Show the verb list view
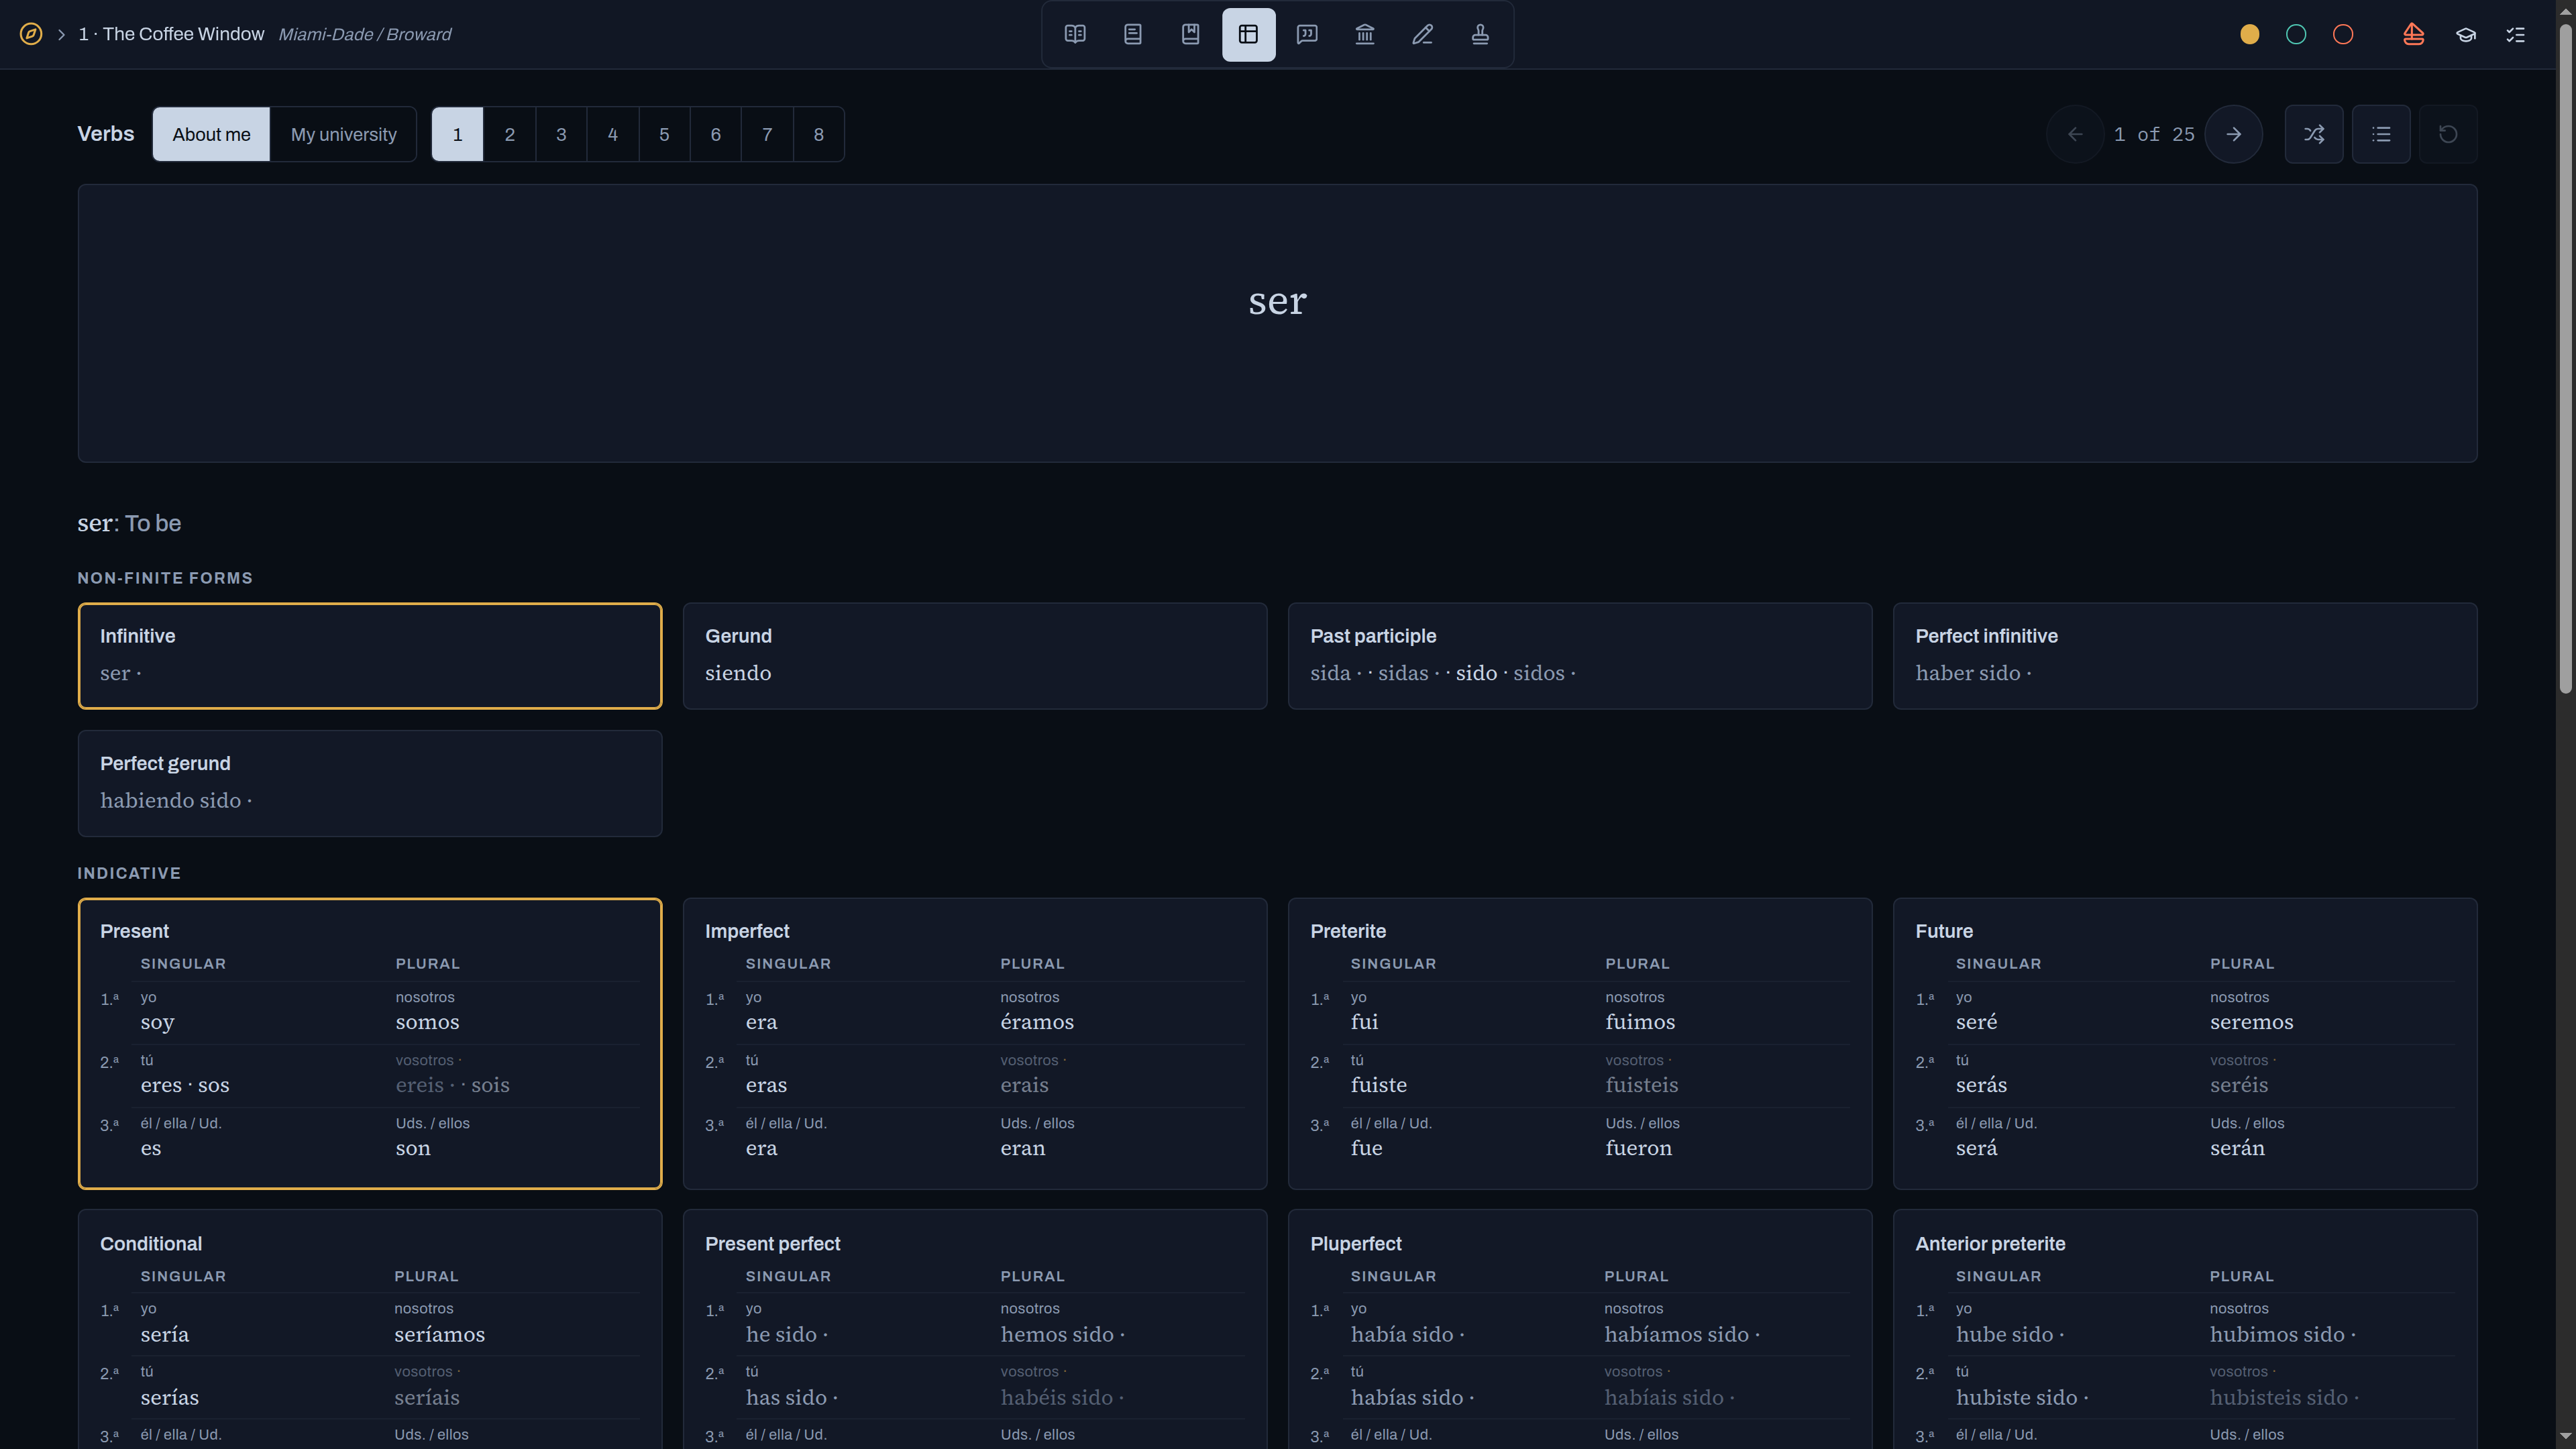2576x1449 pixels. (2381, 134)
